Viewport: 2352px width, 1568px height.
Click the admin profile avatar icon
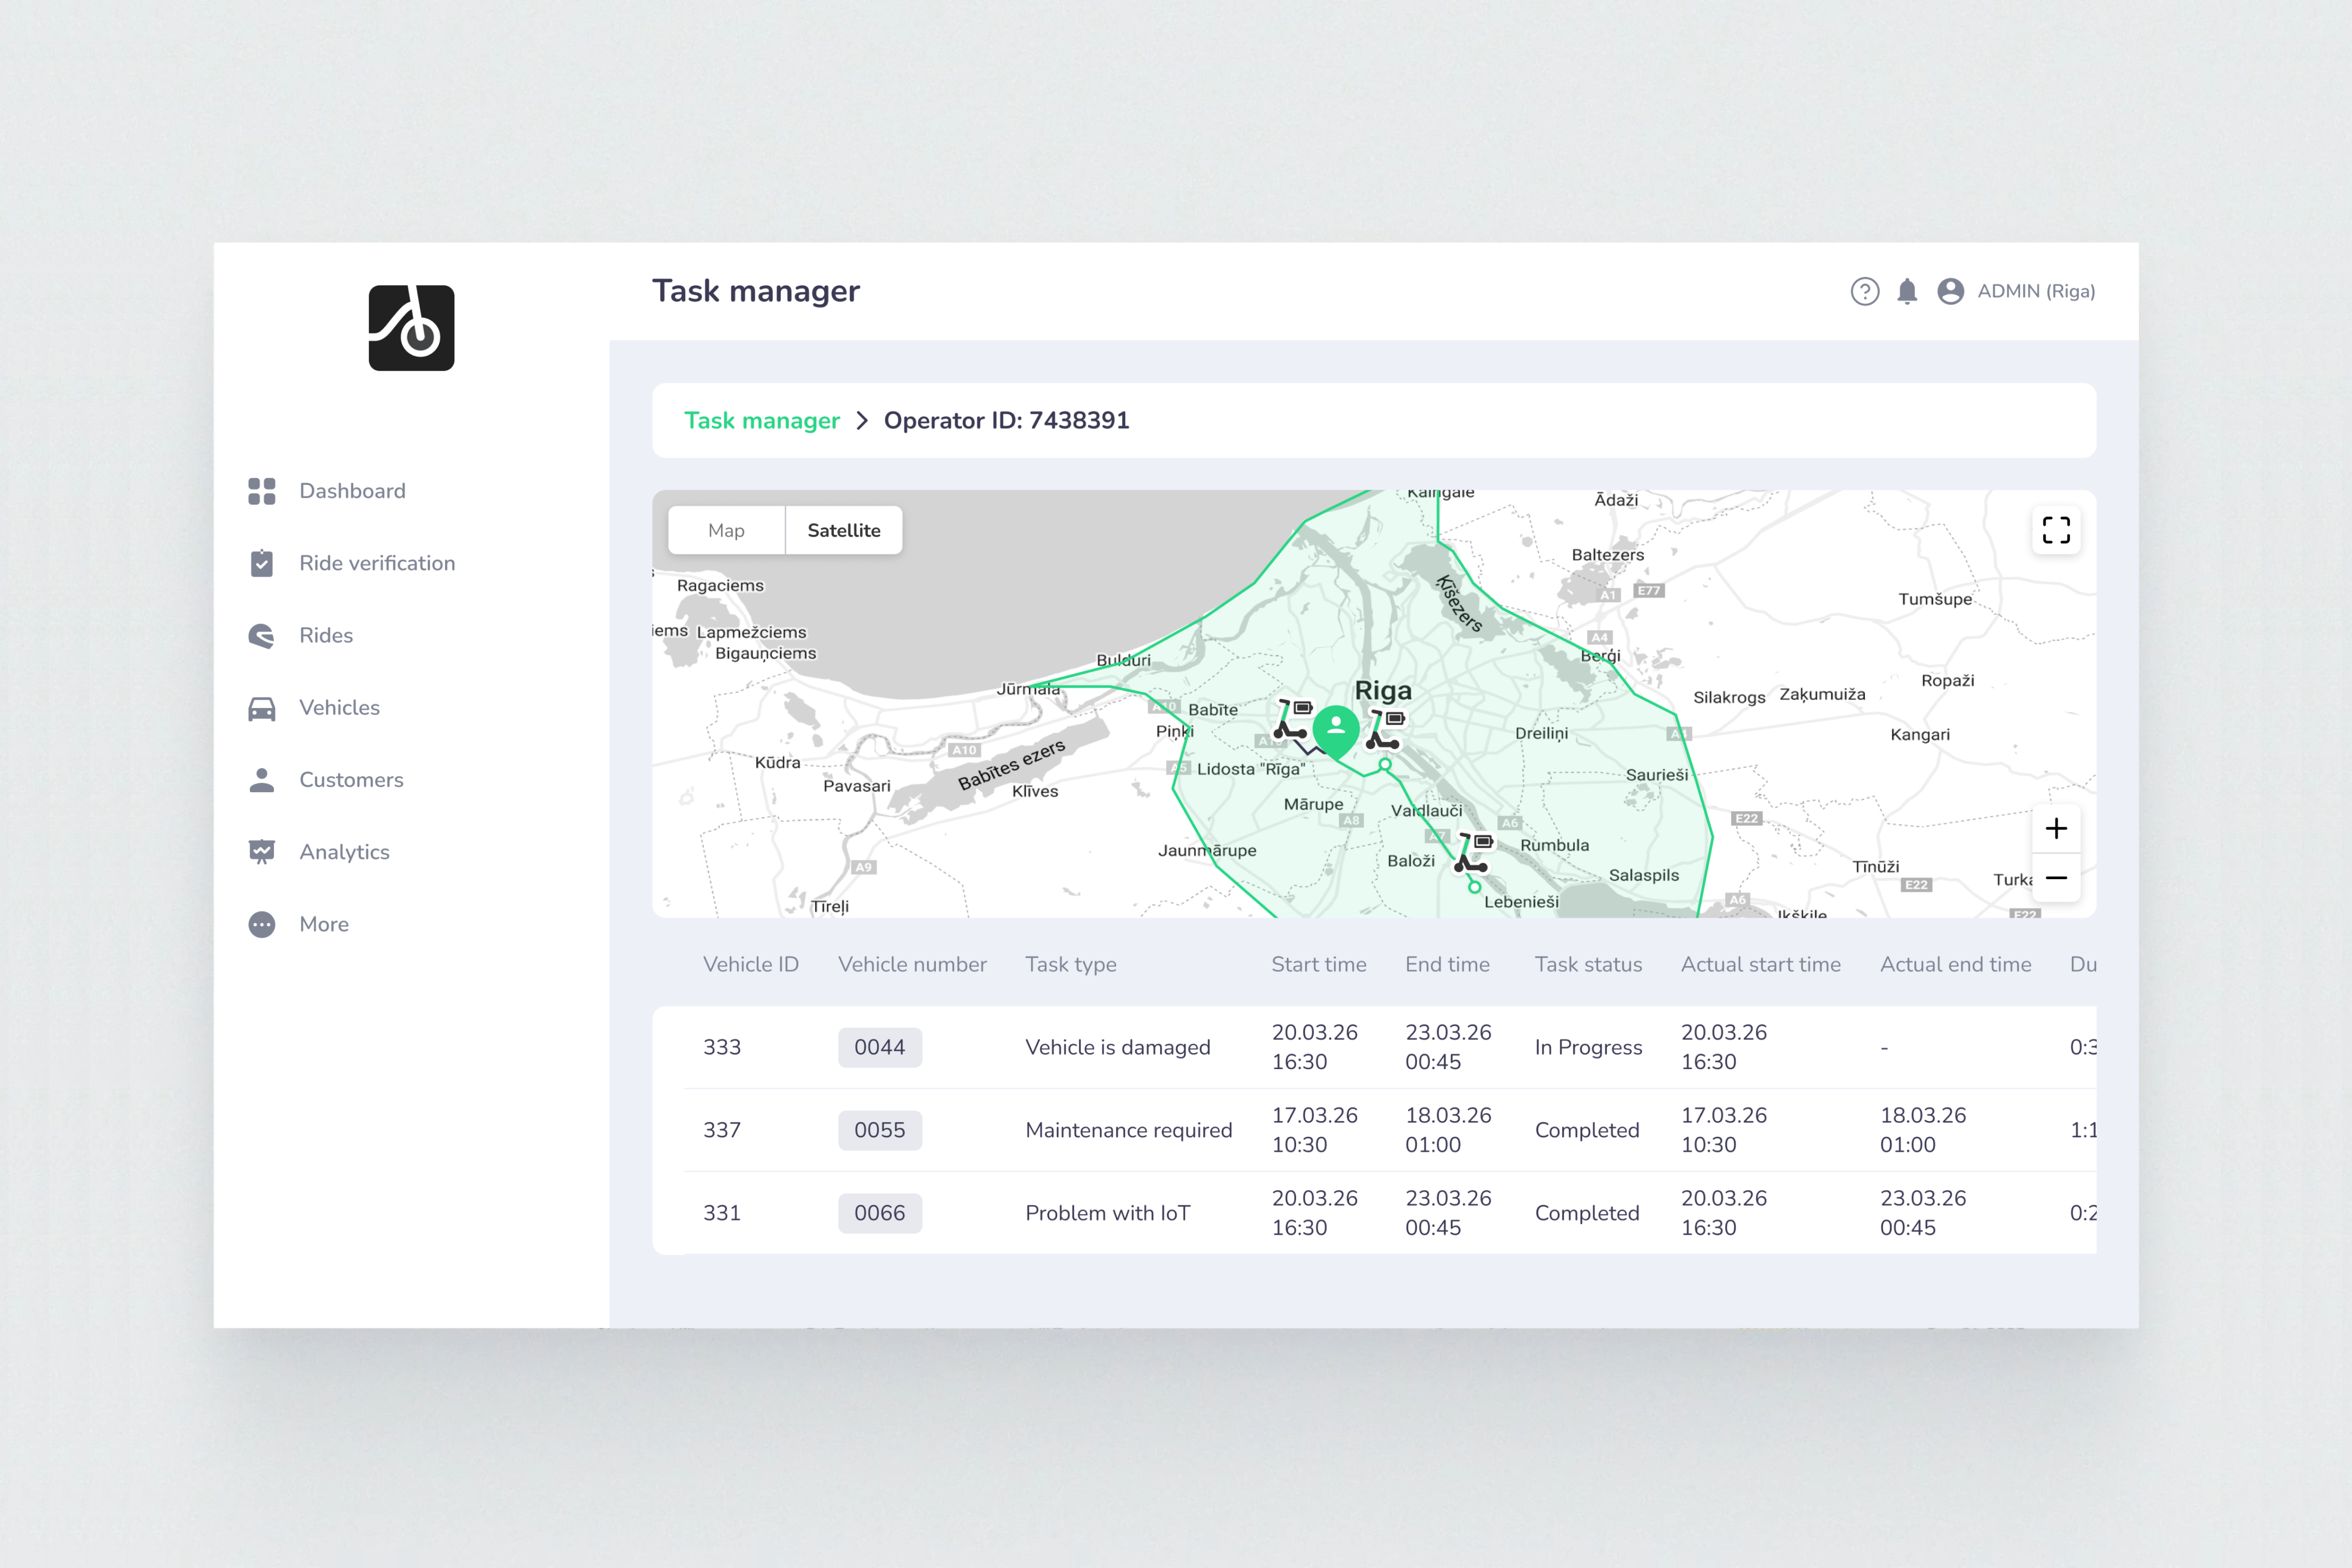point(1951,291)
